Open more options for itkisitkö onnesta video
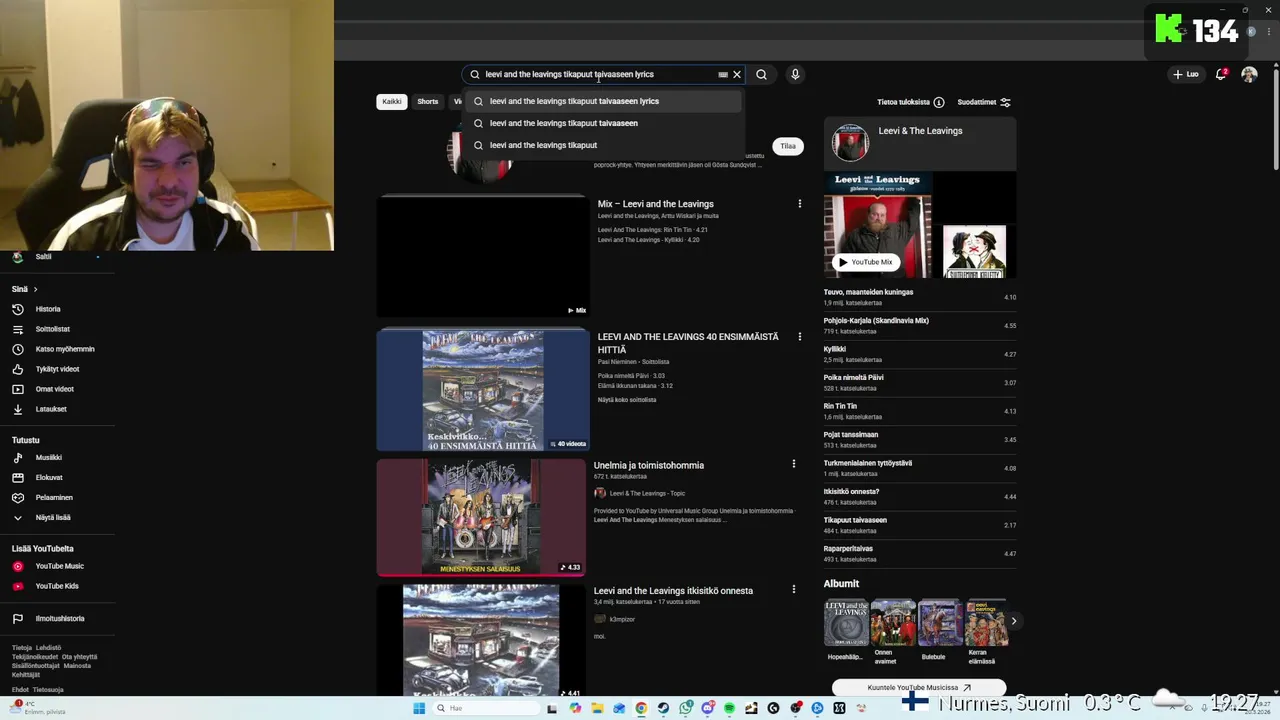 click(794, 590)
